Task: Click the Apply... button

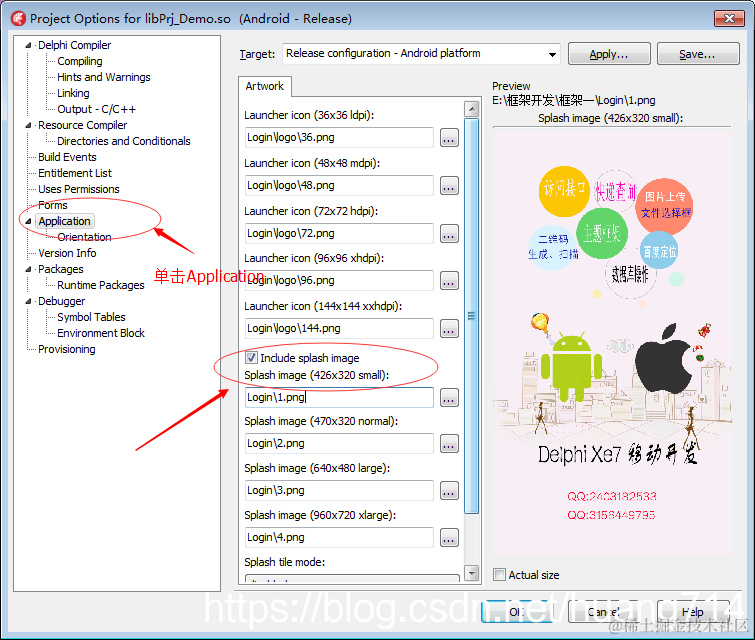Action: click(x=609, y=54)
